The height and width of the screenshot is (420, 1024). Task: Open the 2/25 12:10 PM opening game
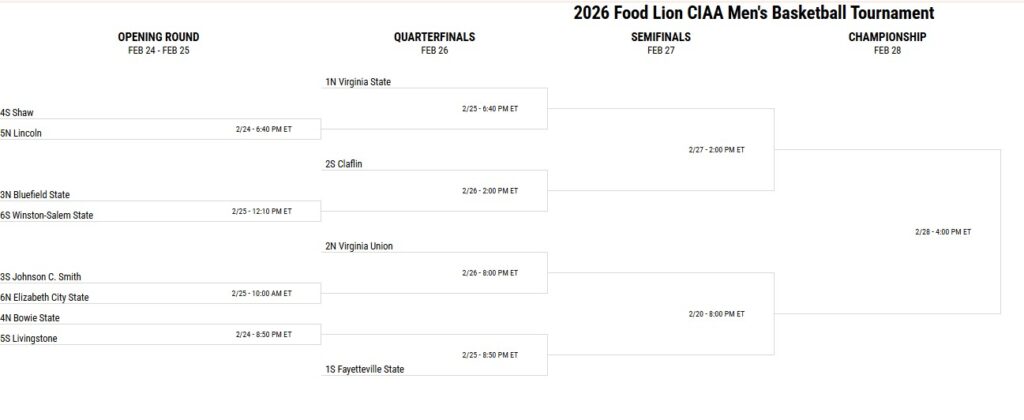(261, 211)
